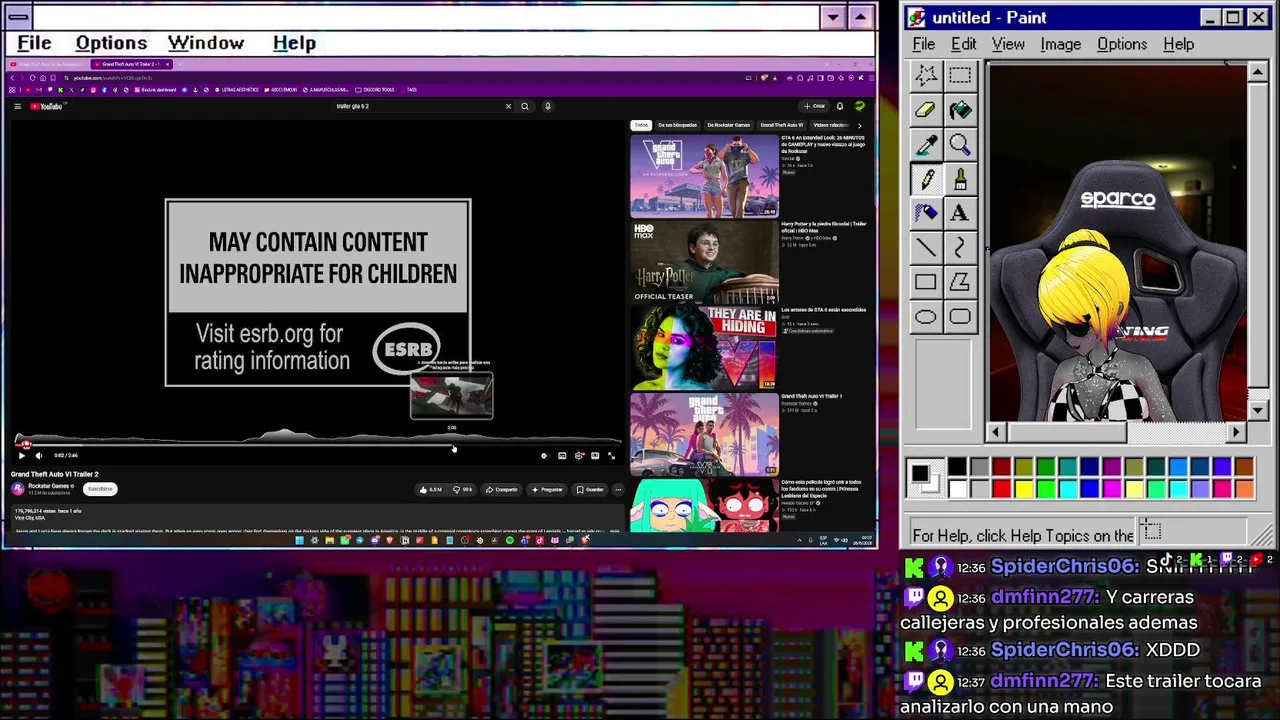
Task: Click Paint's horizontal scrollbar right arrow
Action: 1236,432
